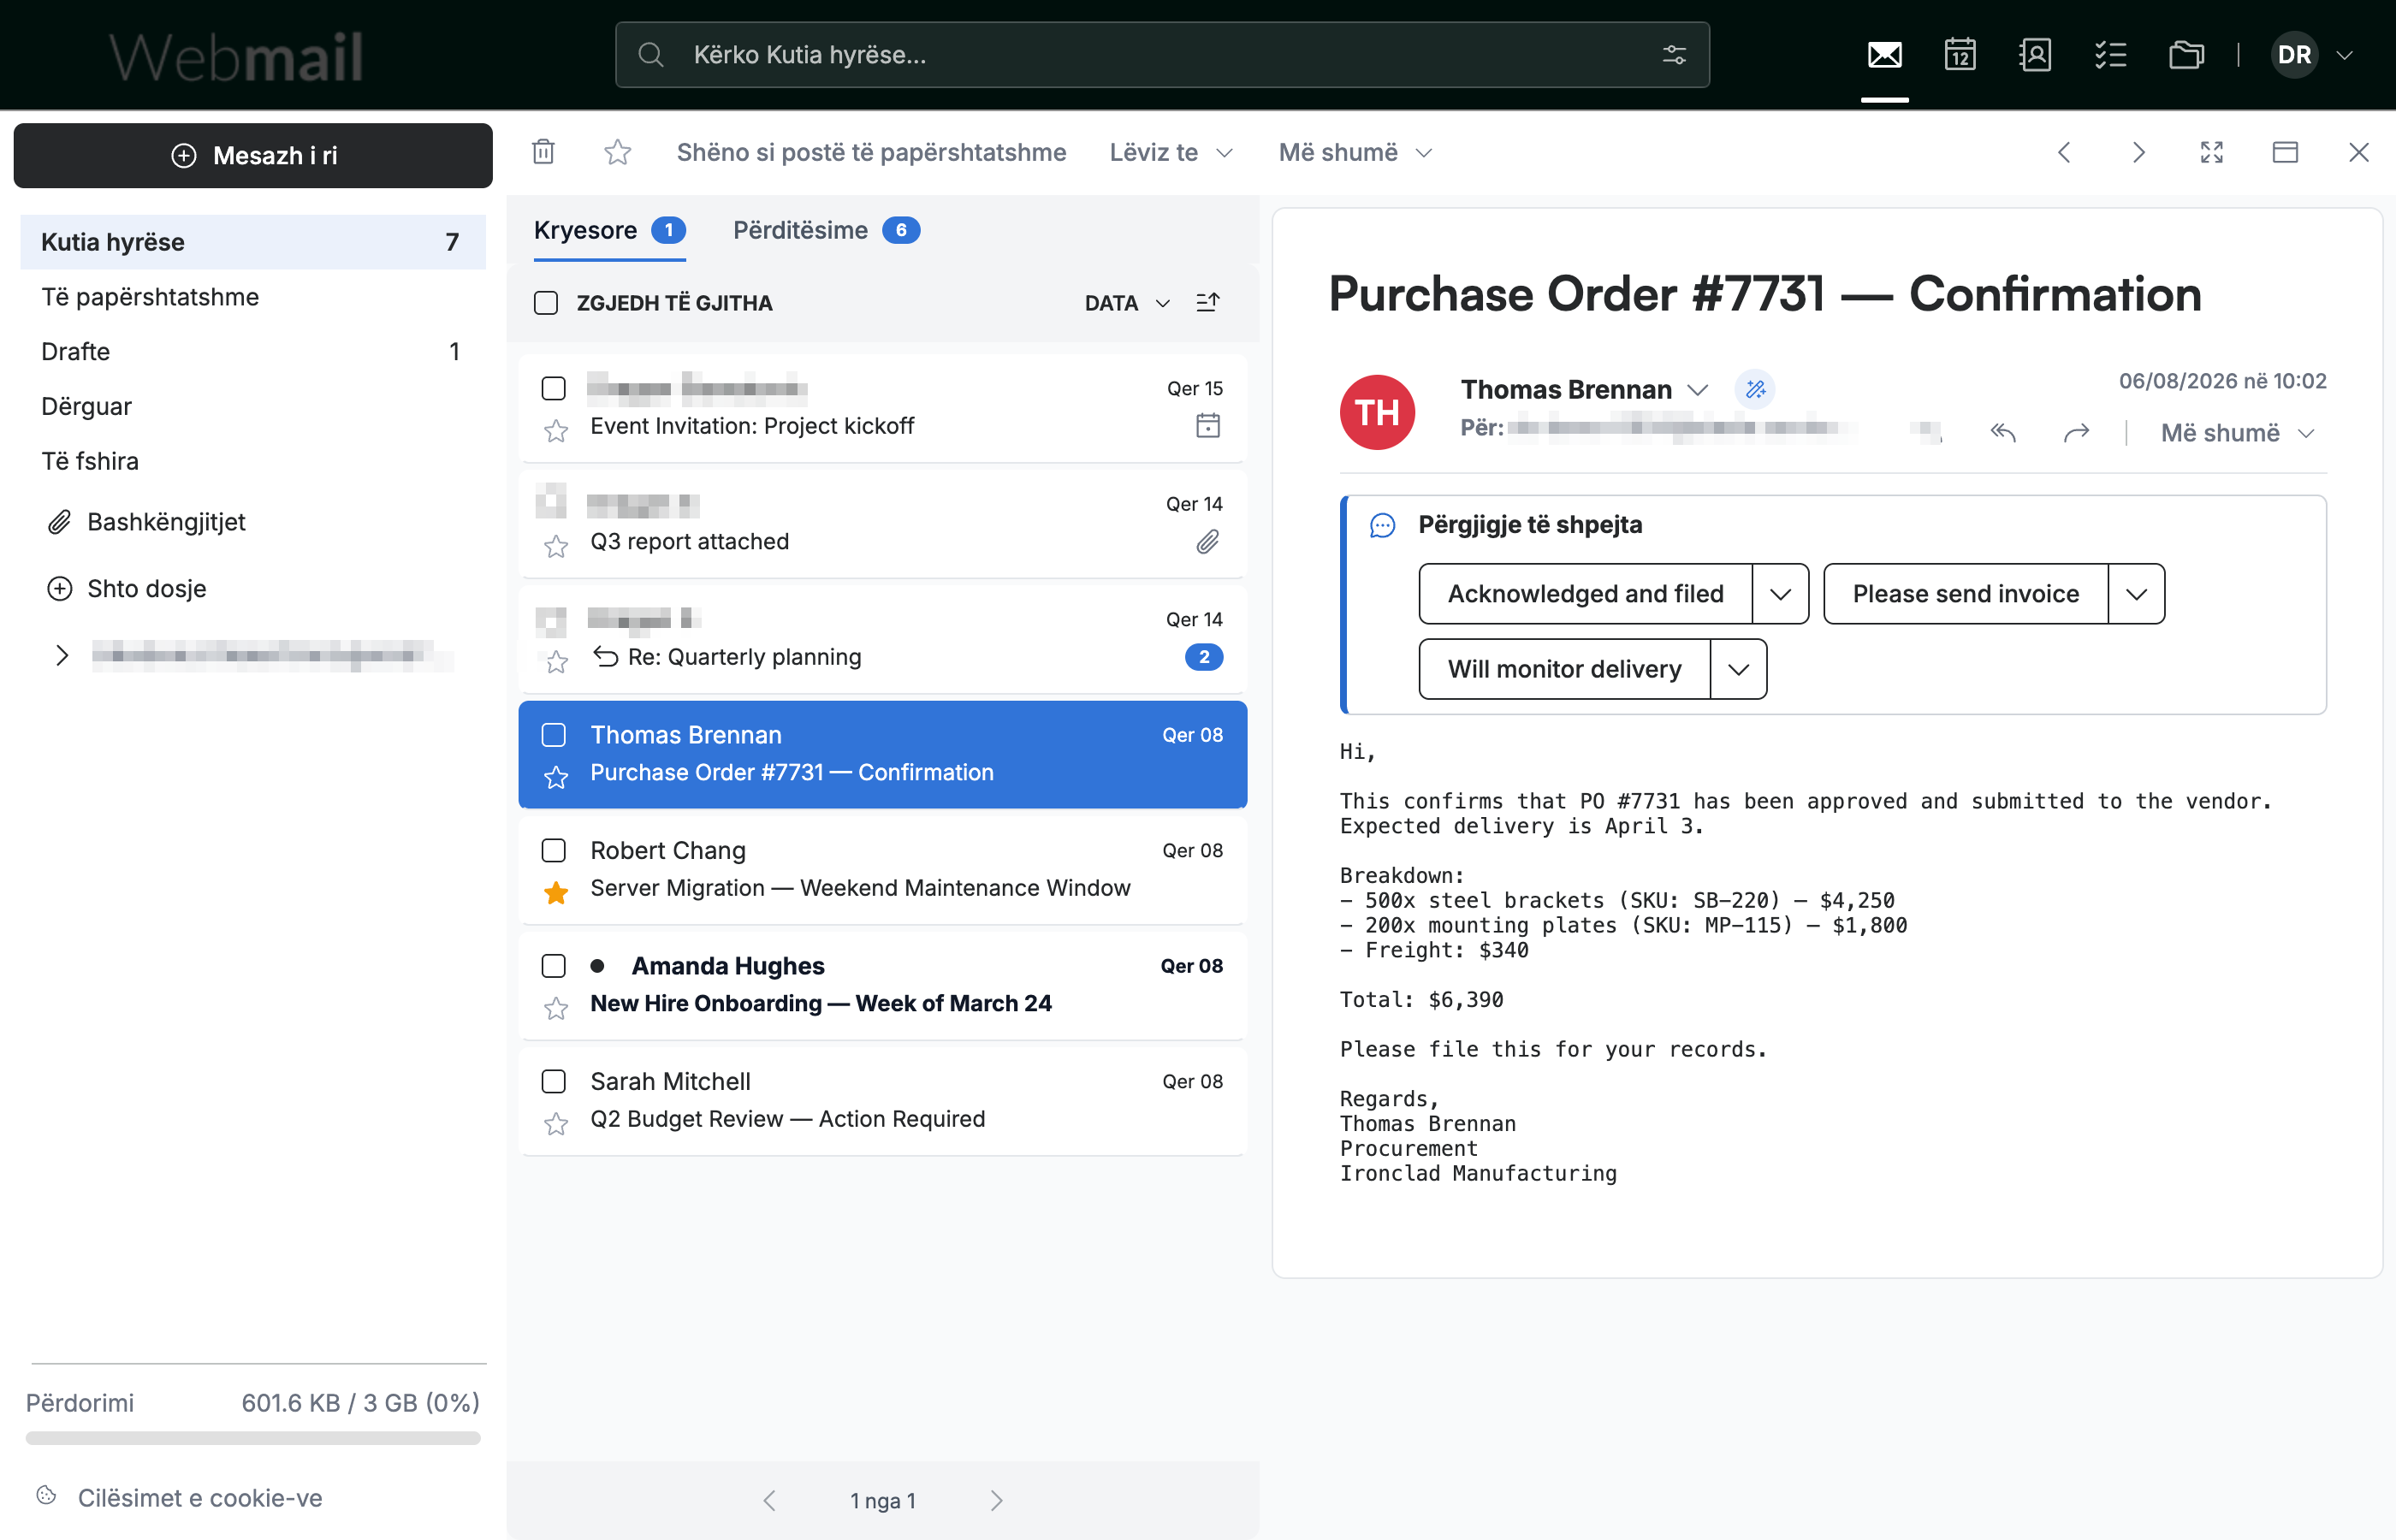2396x1540 pixels.
Task: Expand the Lëviz te dropdown
Action: coord(1171,152)
